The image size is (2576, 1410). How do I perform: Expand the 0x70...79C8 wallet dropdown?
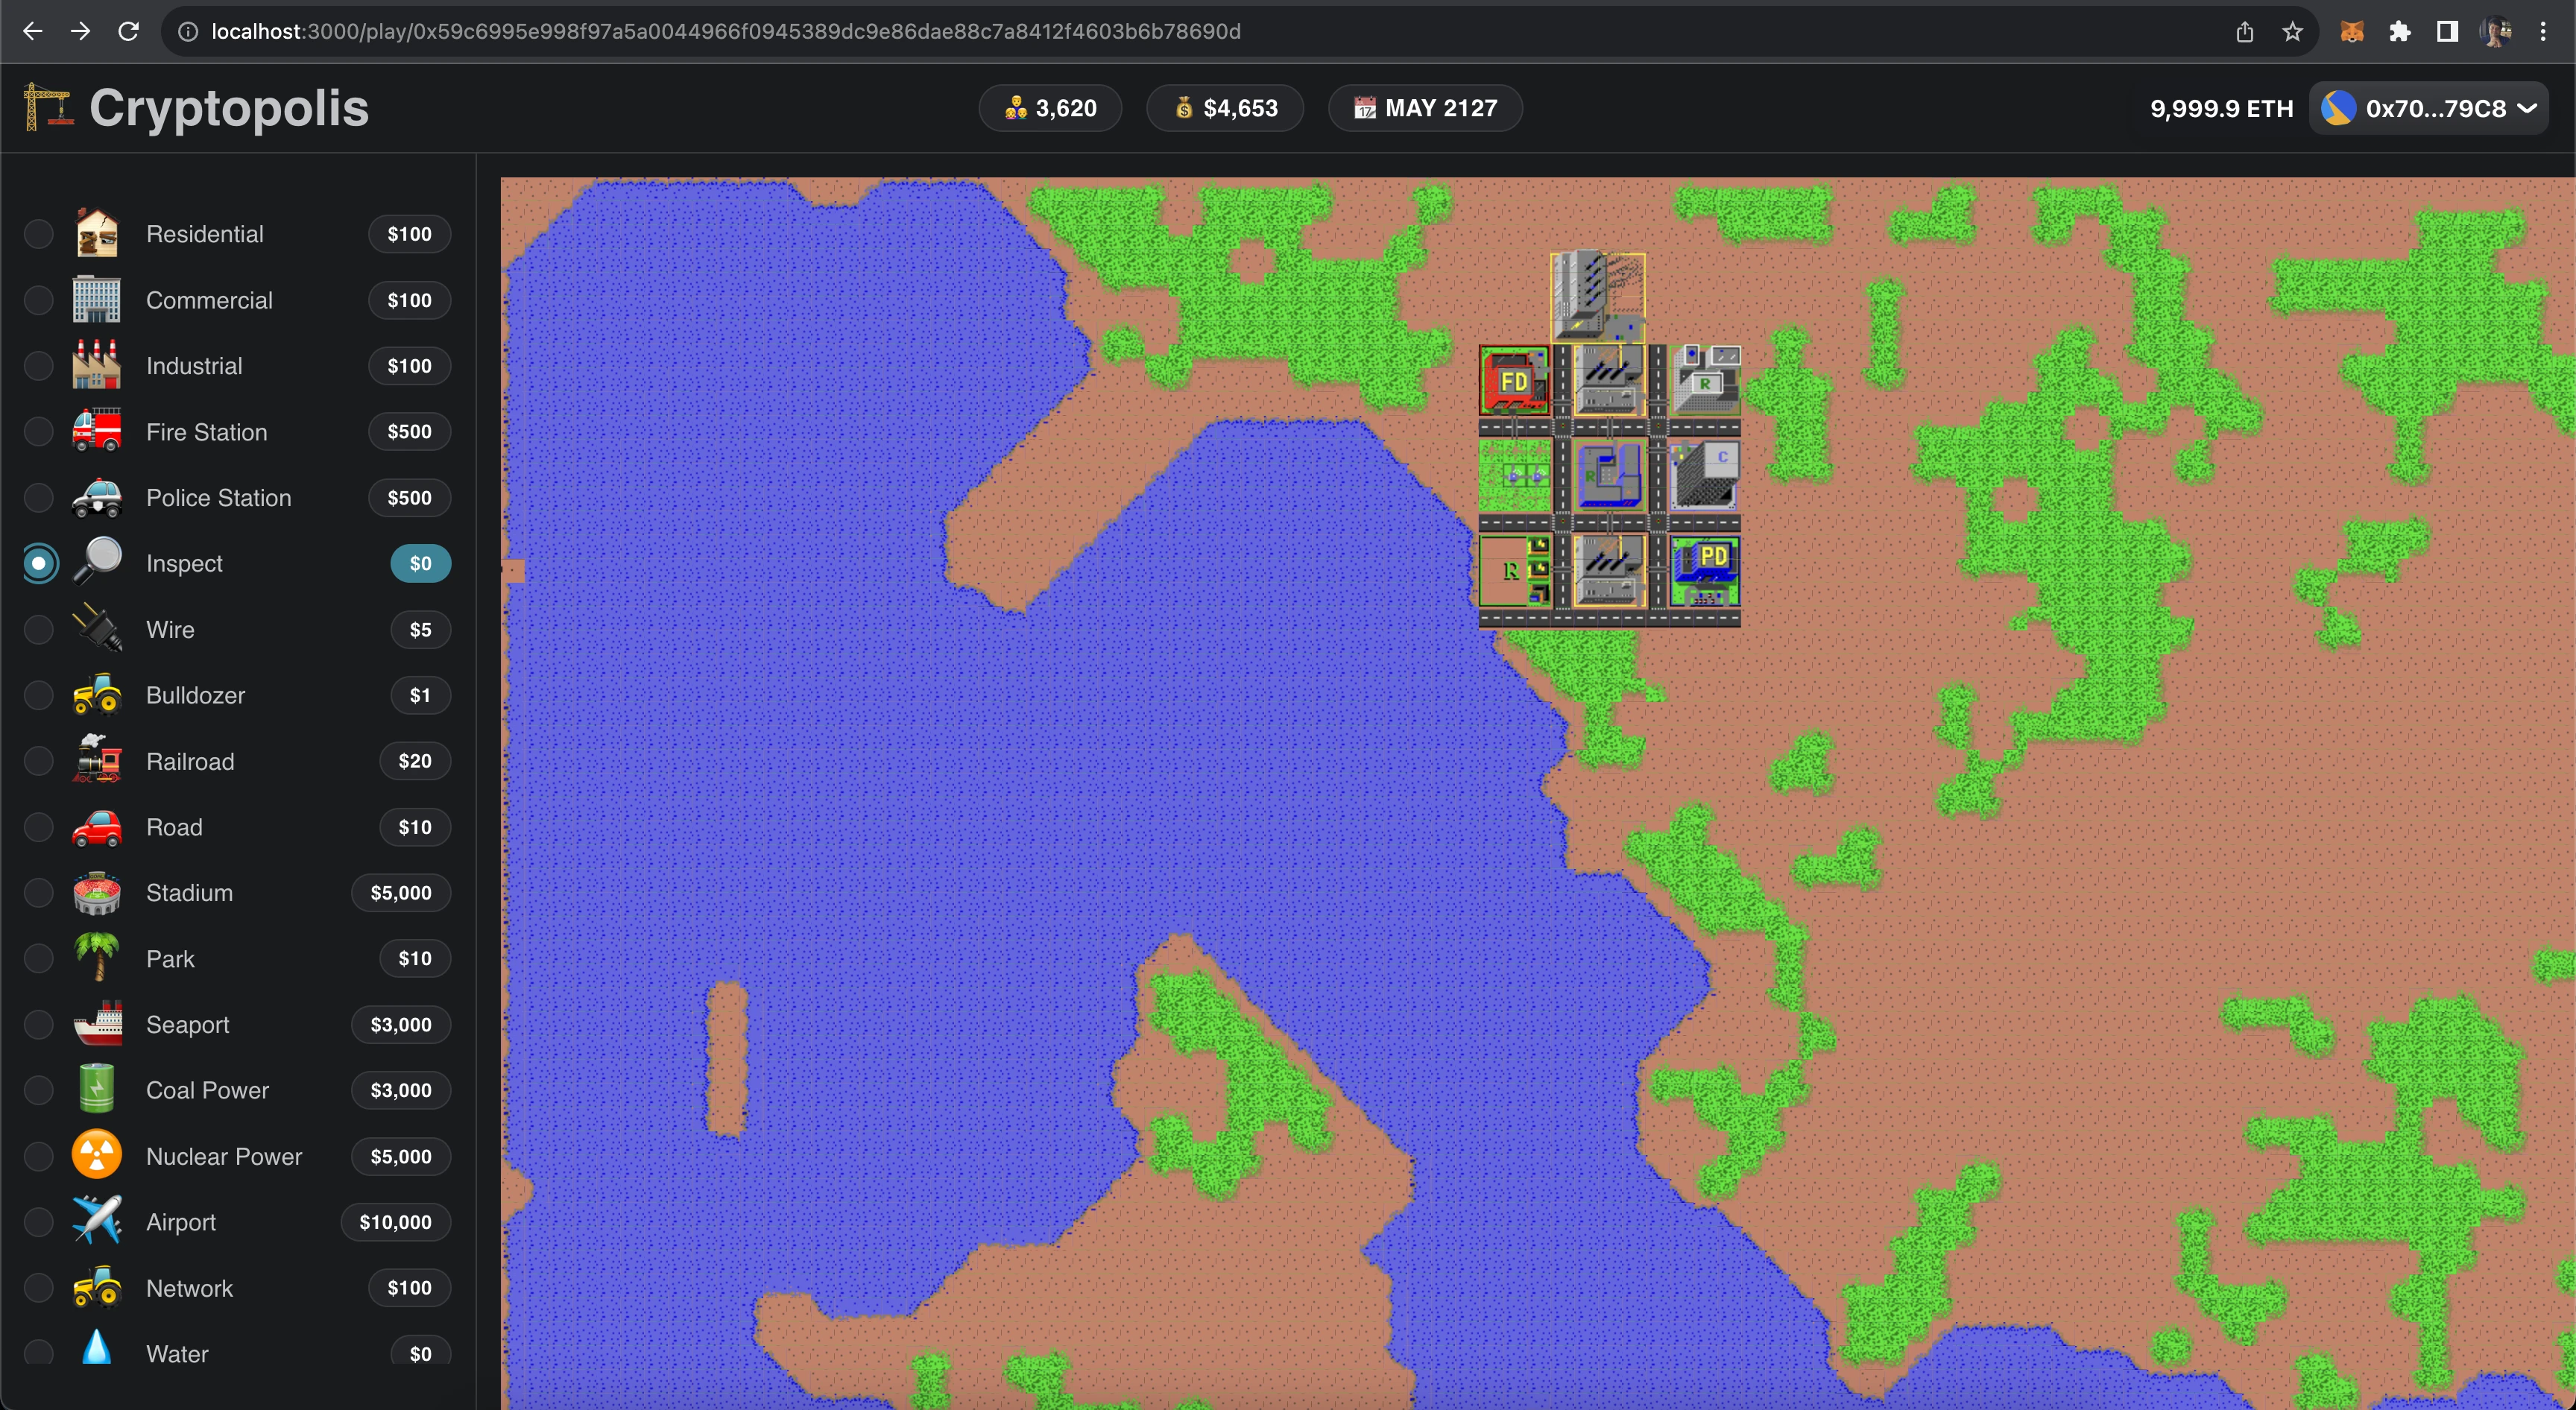click(x=2430, y=108)
